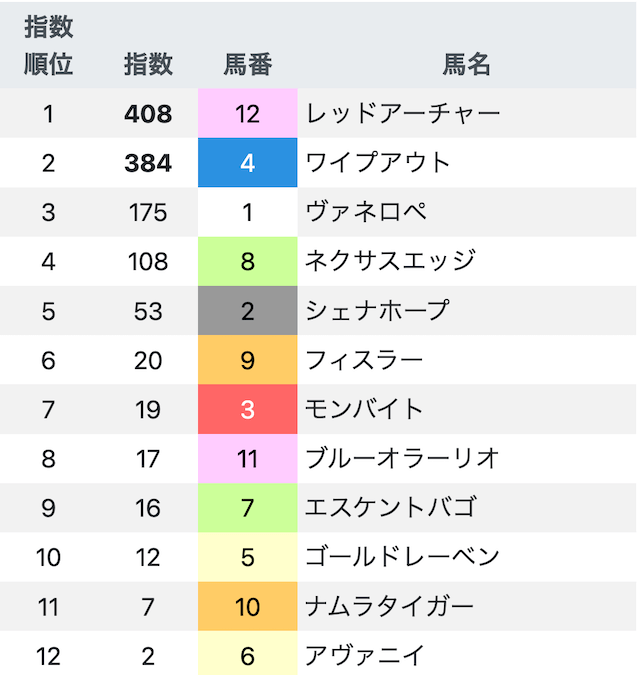Click the pink number 12 cell
This screenshot has height=675, width=640.
247,114
